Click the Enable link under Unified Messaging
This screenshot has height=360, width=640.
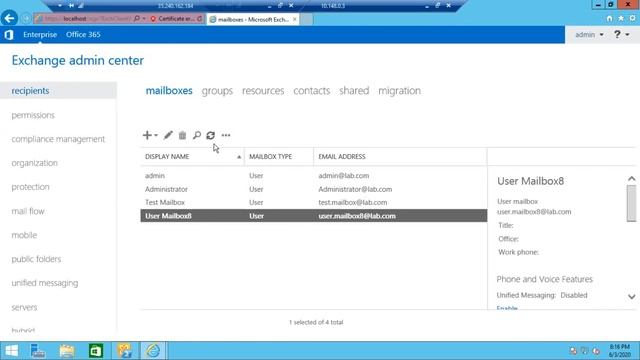pyautogui.click(x=507, y=308)
